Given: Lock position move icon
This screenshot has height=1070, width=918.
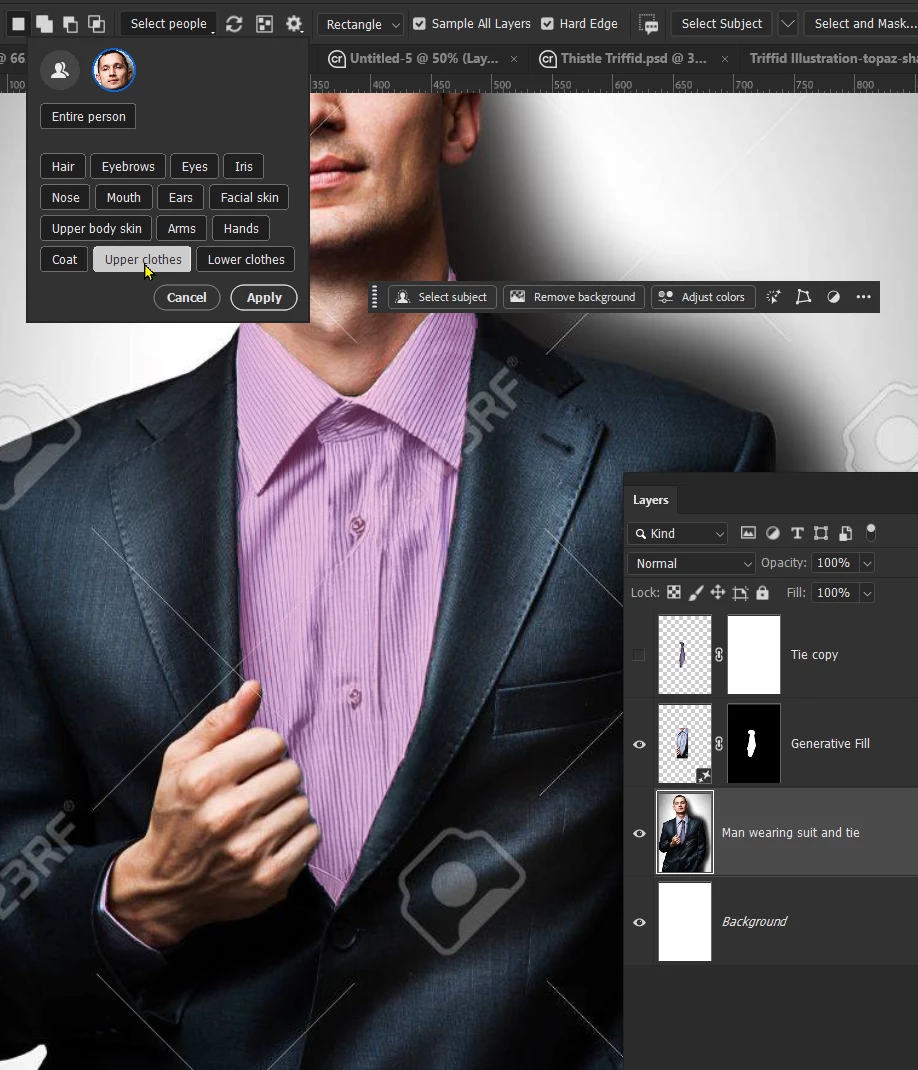Looking at the screenshot, I should pos(717,592).
